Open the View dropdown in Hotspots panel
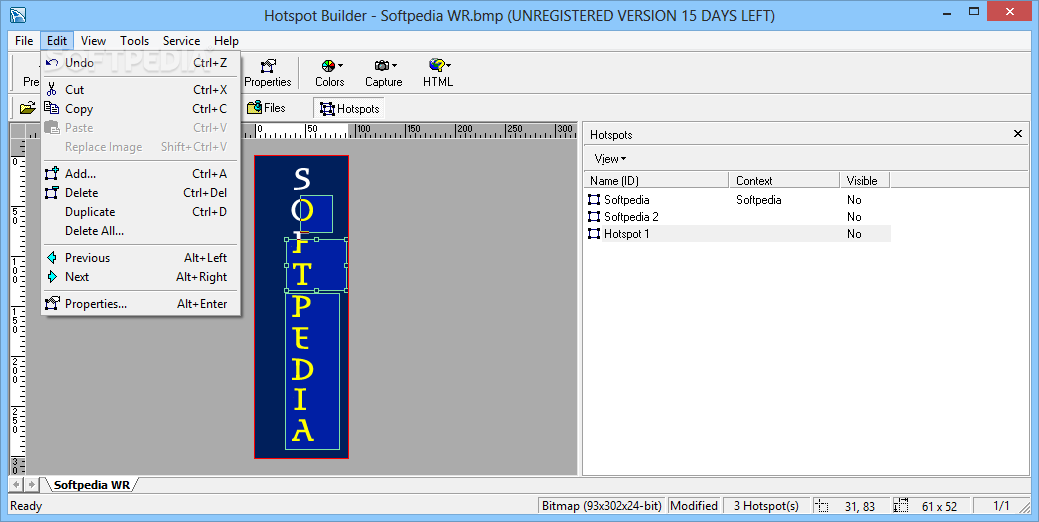Screen dimensions: 1039x522 coord(610,159)
